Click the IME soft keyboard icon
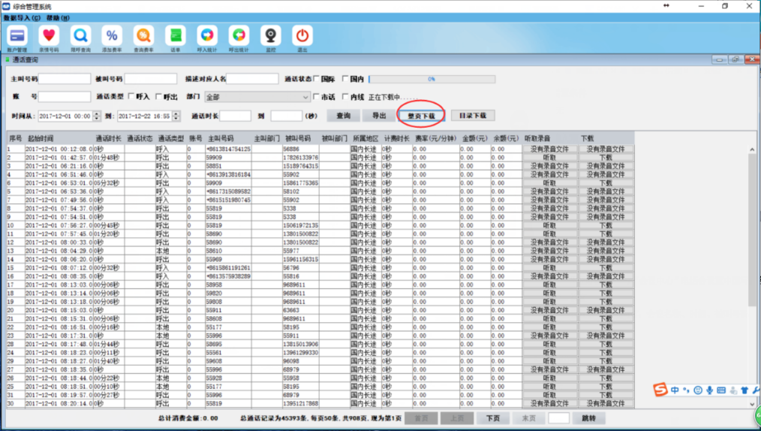The height and width of the screenshot is (431, 761). pyautogui.click(x=721, y=390)
